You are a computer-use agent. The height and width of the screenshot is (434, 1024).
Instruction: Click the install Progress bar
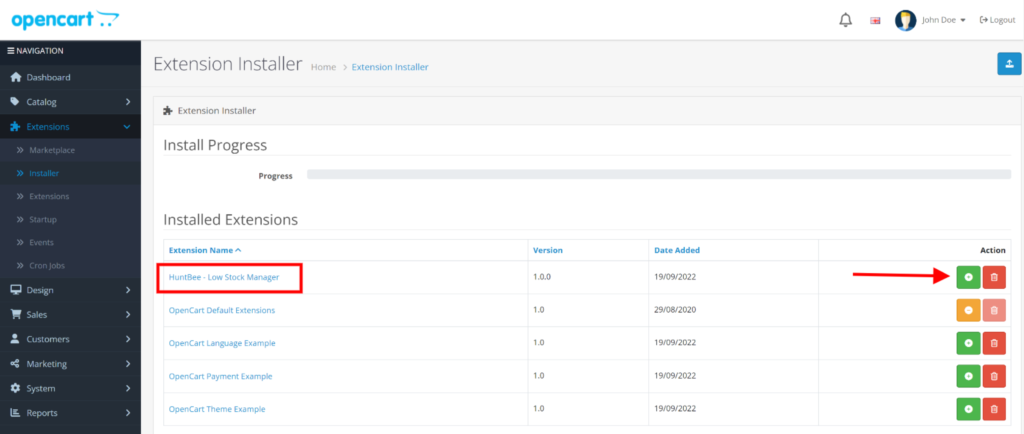pyautogui.click(x=659, y=174)
